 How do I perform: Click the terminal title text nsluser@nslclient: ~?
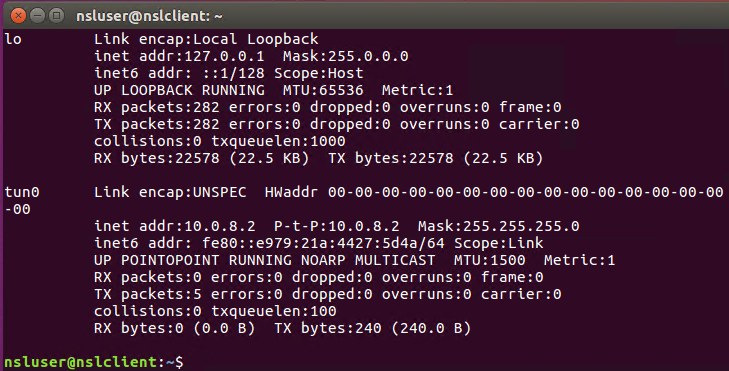click(x=149, y=16)
